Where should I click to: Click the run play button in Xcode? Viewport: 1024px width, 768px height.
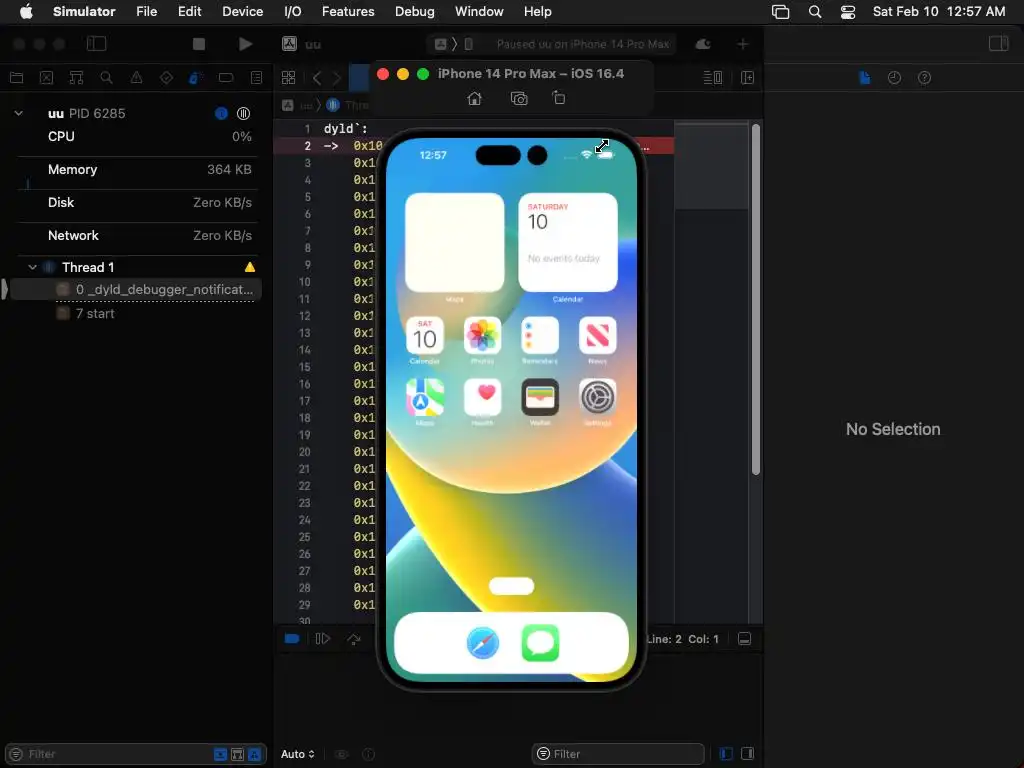pos(246,44)
